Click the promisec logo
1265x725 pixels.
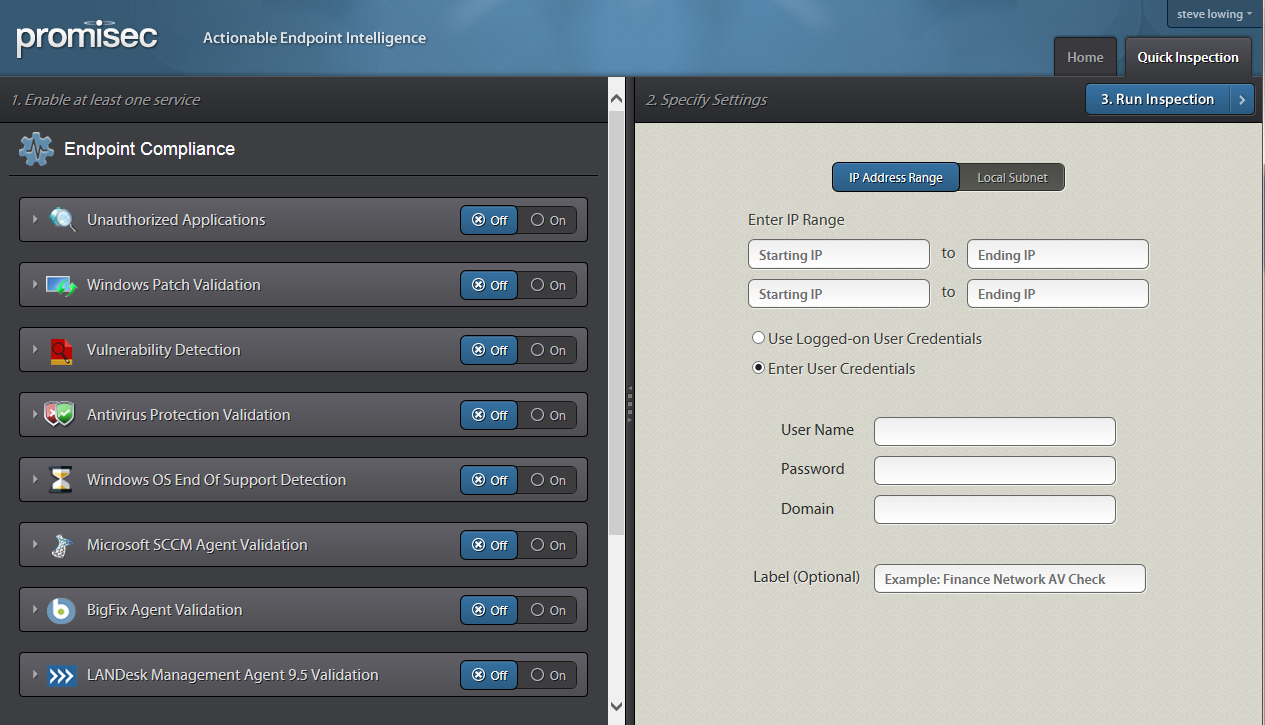87,39
